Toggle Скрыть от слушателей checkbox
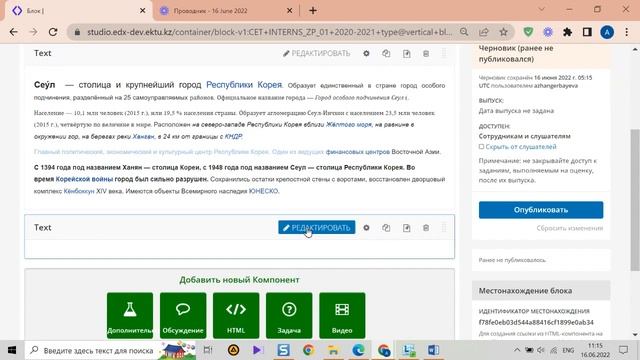This screenshot has width=640, height=360. pyautogui.click(x=481, y=147)
